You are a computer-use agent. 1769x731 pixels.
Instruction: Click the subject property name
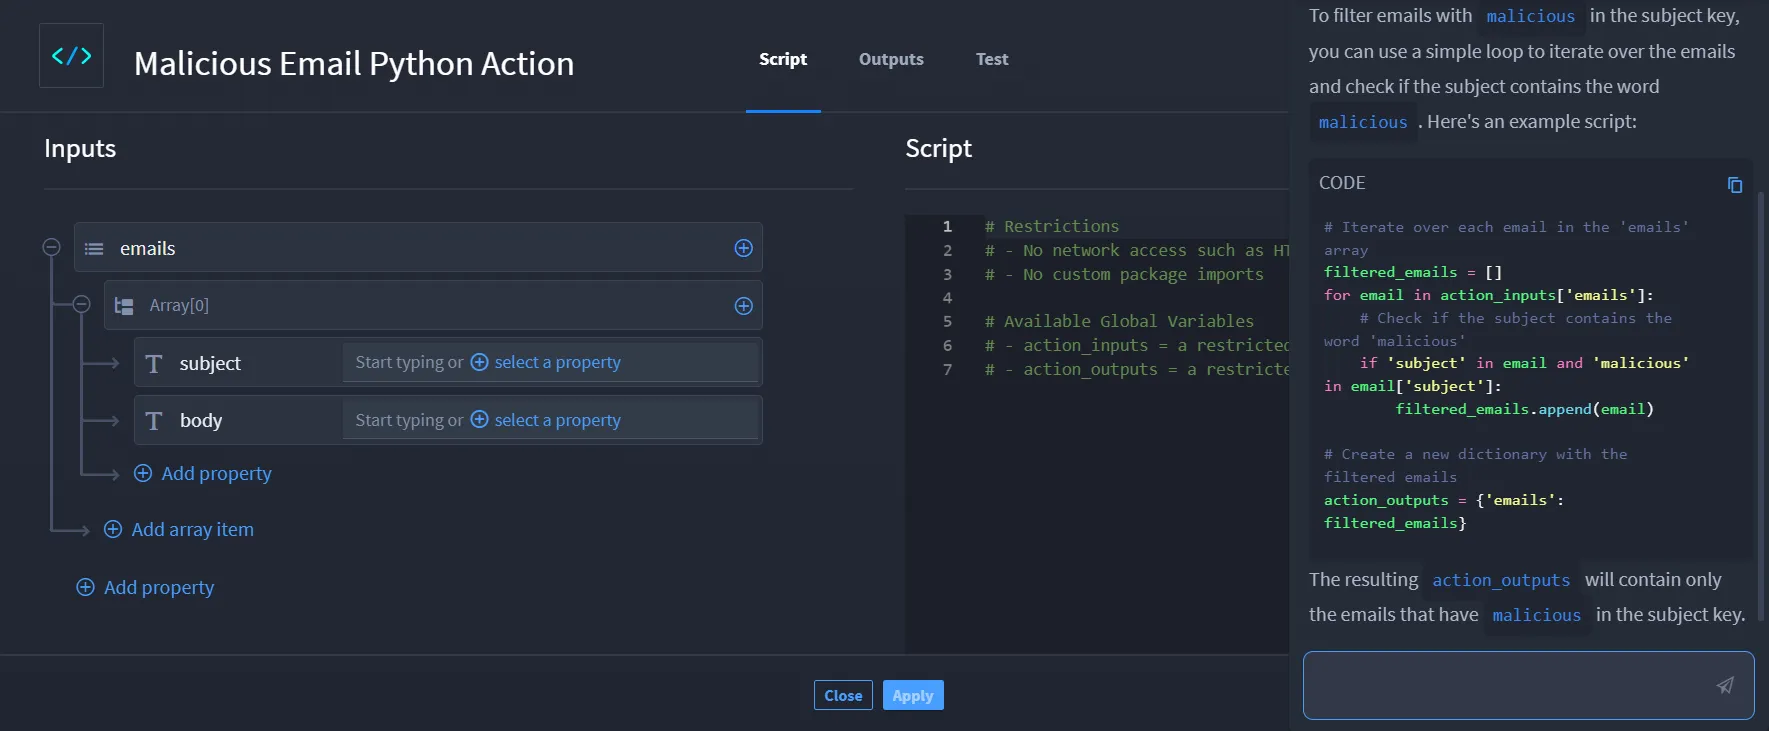[210, 363]
